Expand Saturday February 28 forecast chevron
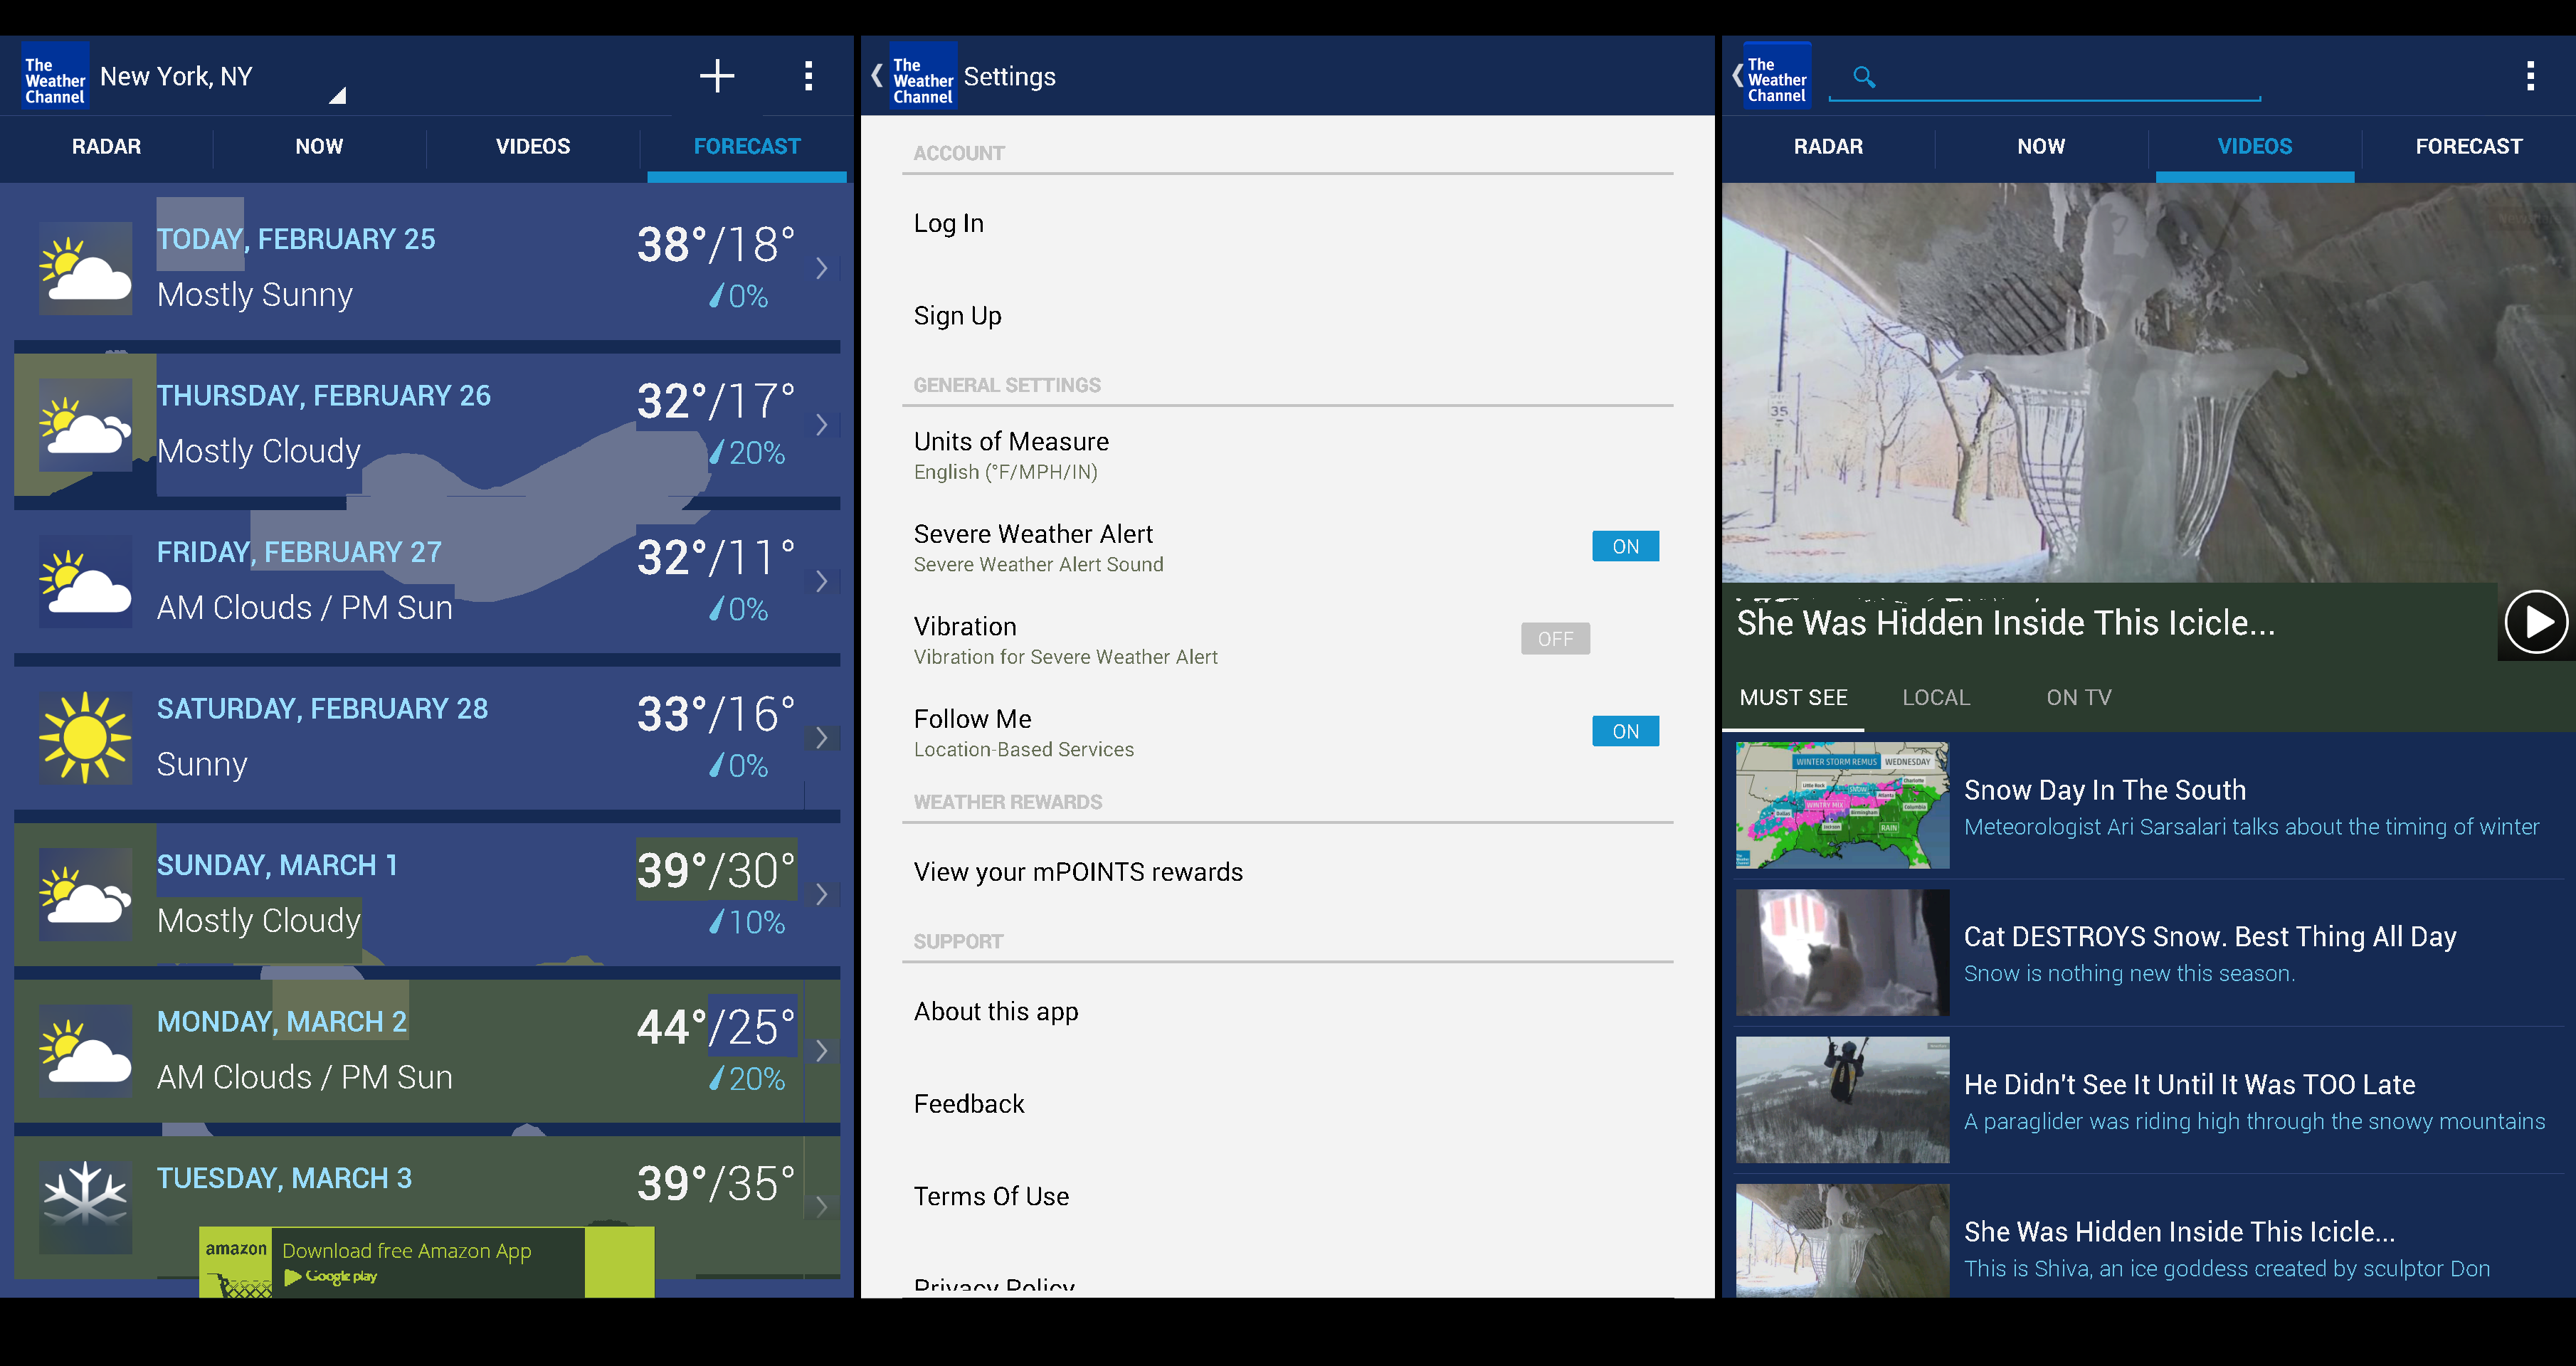Image resolution: width=2576 pixels, height=1366 pixels. 821,738
